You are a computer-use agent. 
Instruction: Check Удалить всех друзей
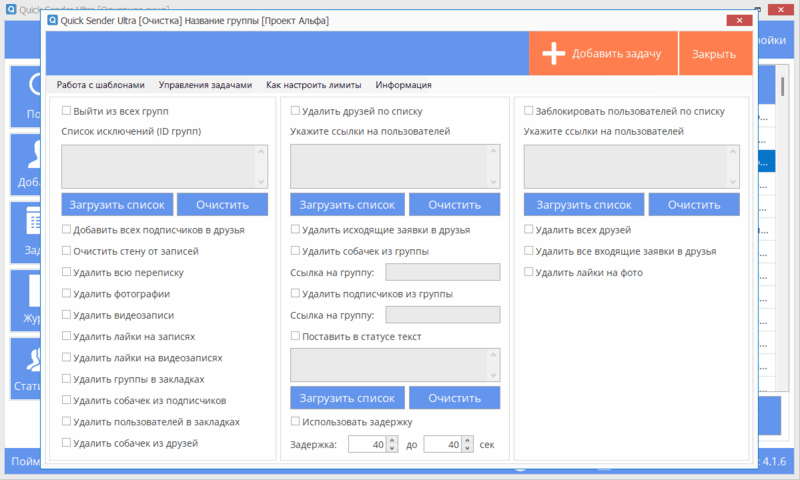(529, 230)
